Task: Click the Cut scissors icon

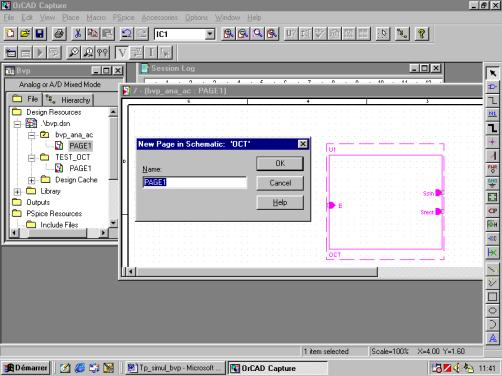Action: tap(78, 34)
